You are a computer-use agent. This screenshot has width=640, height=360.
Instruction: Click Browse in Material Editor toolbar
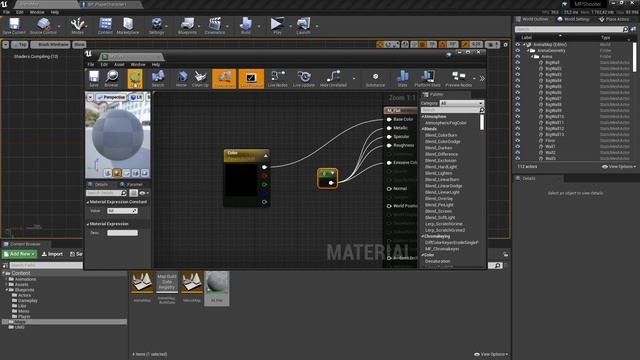pos(111,78)
